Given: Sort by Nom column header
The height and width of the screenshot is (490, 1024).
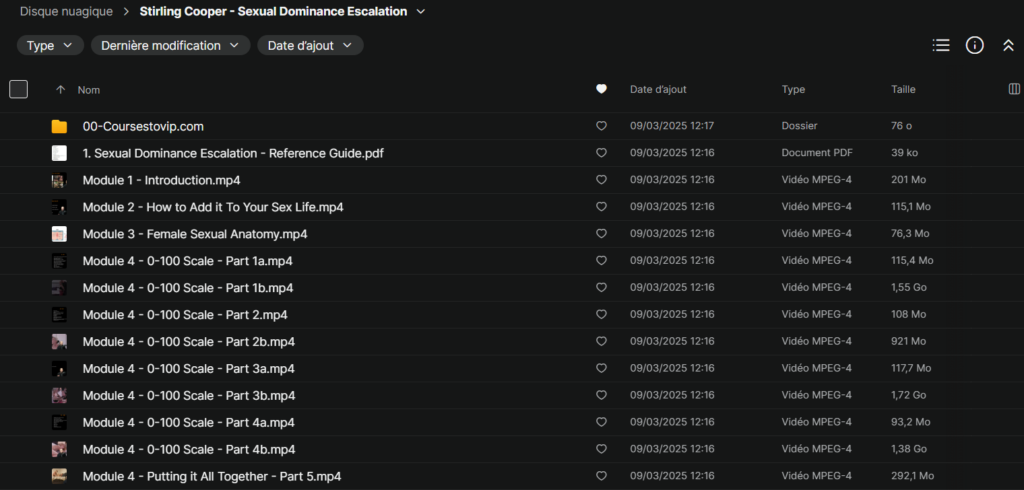Looking at the screenshot, I should tap(89, 90).
